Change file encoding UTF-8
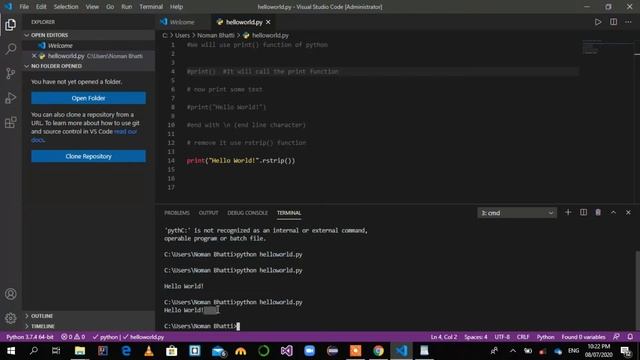Screen dimensions: 640x360 click(502, 337)
